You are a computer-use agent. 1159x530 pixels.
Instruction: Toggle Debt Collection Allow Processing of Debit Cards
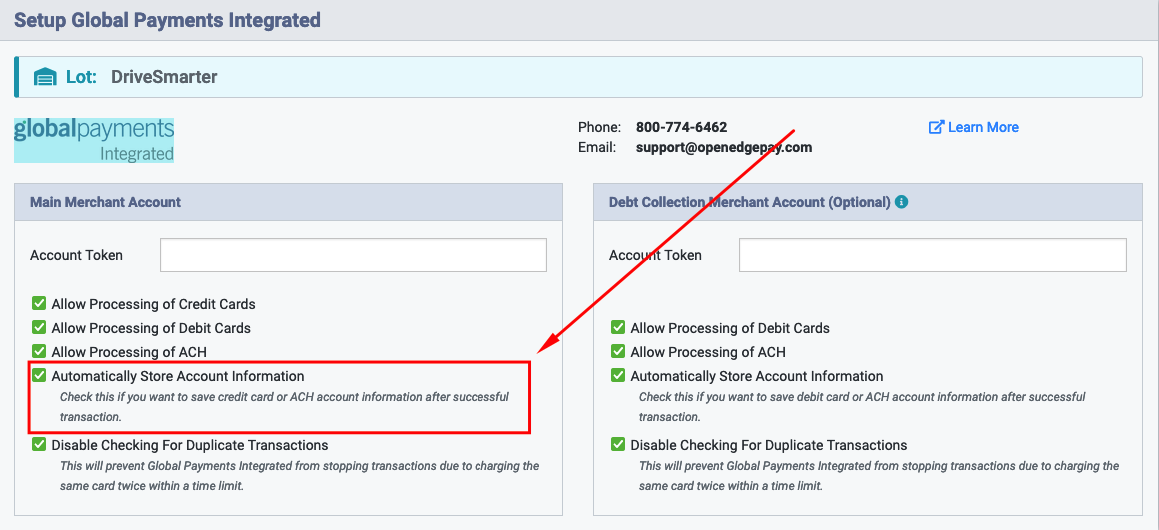618,327
